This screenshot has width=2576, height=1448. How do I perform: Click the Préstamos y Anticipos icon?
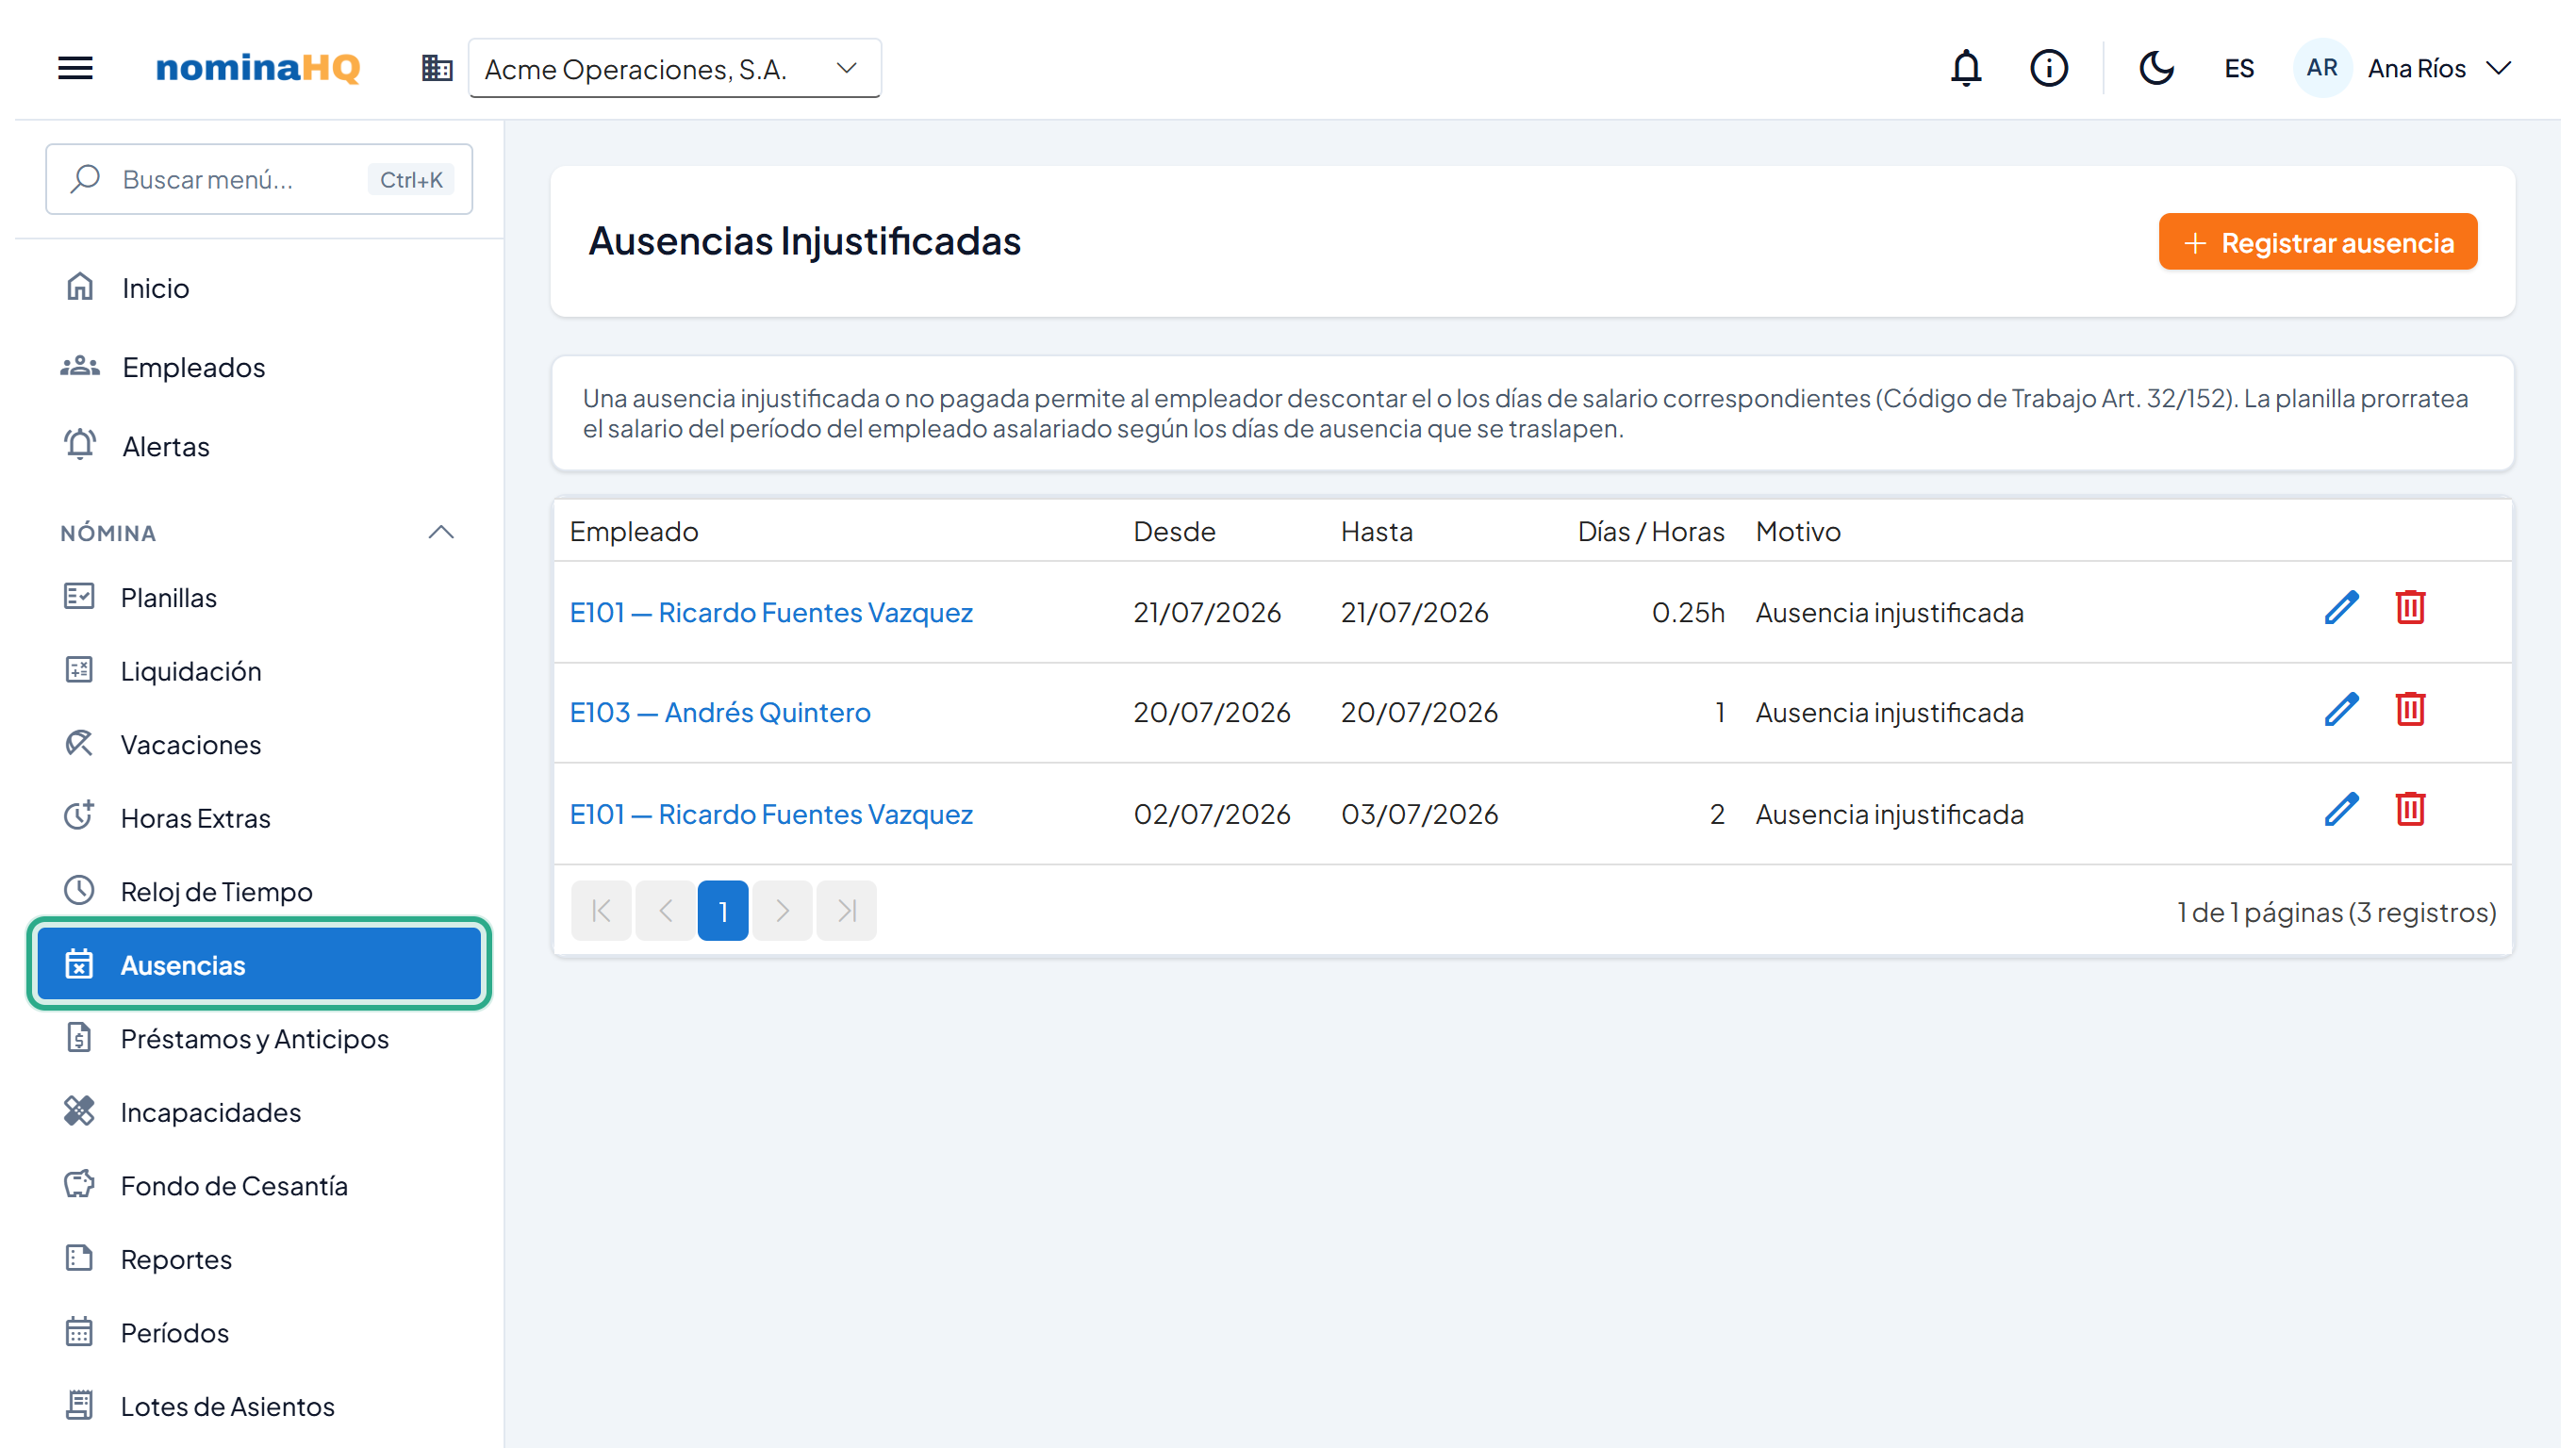click(79, 1038)
